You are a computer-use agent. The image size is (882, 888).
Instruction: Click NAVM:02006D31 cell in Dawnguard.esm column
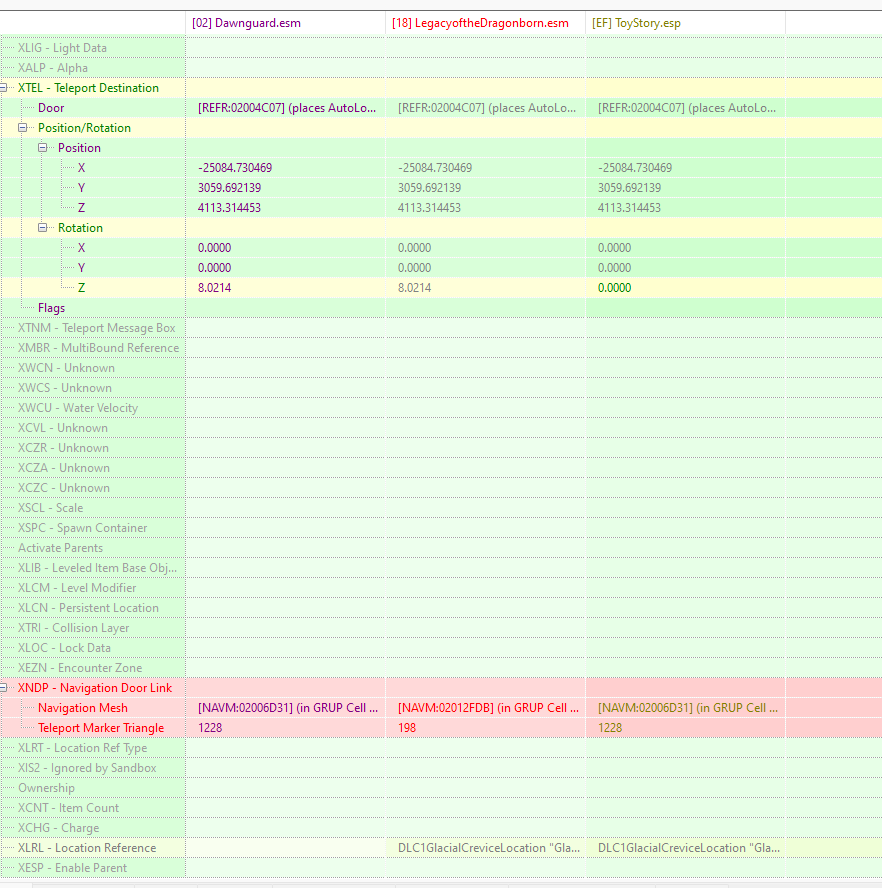tap(288, 708)
